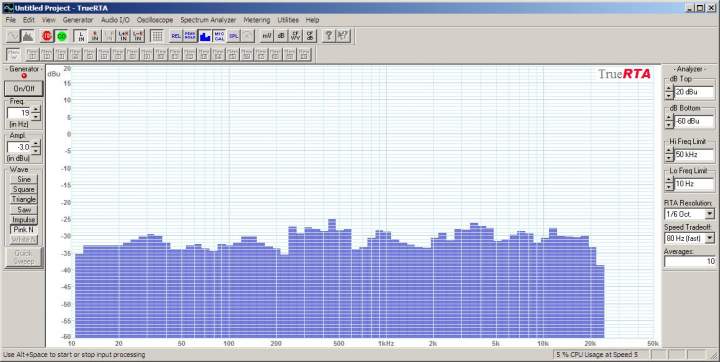Screen dimensions: 720x362
Task: Click the Averages field showing 10
Action: (x=689, y=261)
